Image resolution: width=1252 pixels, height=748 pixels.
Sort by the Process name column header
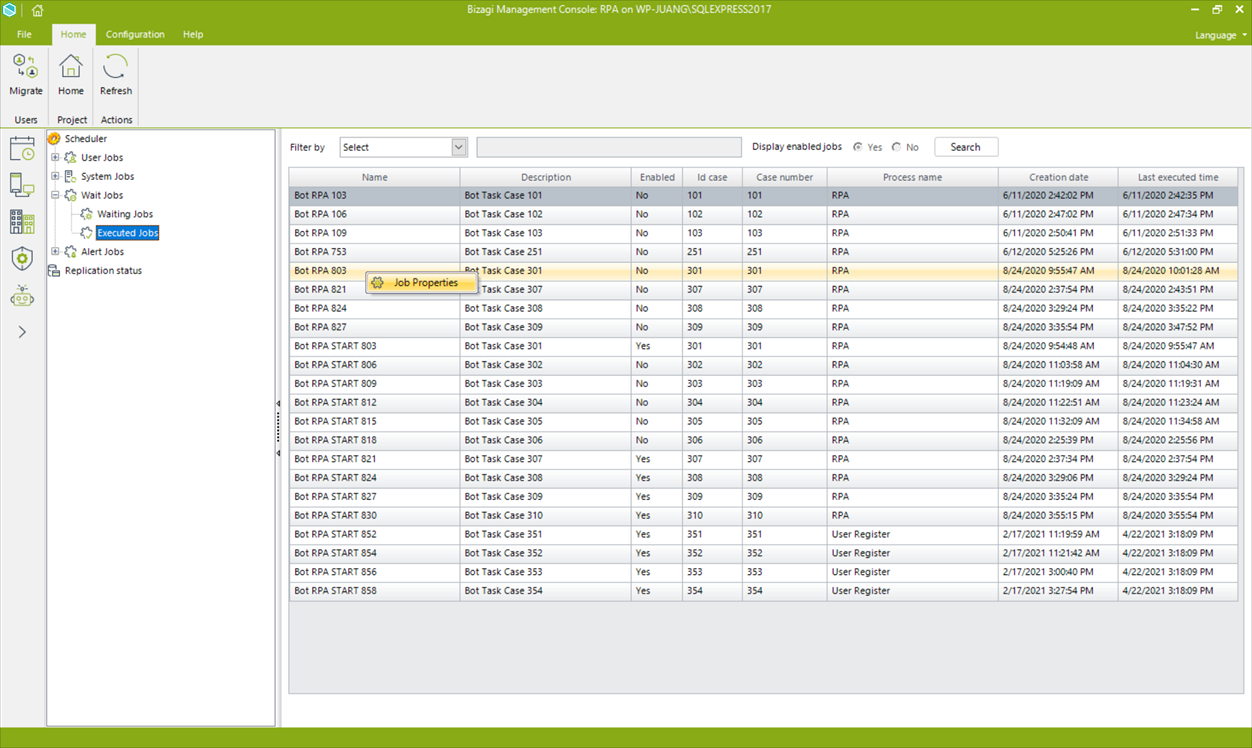coord(913,177)
